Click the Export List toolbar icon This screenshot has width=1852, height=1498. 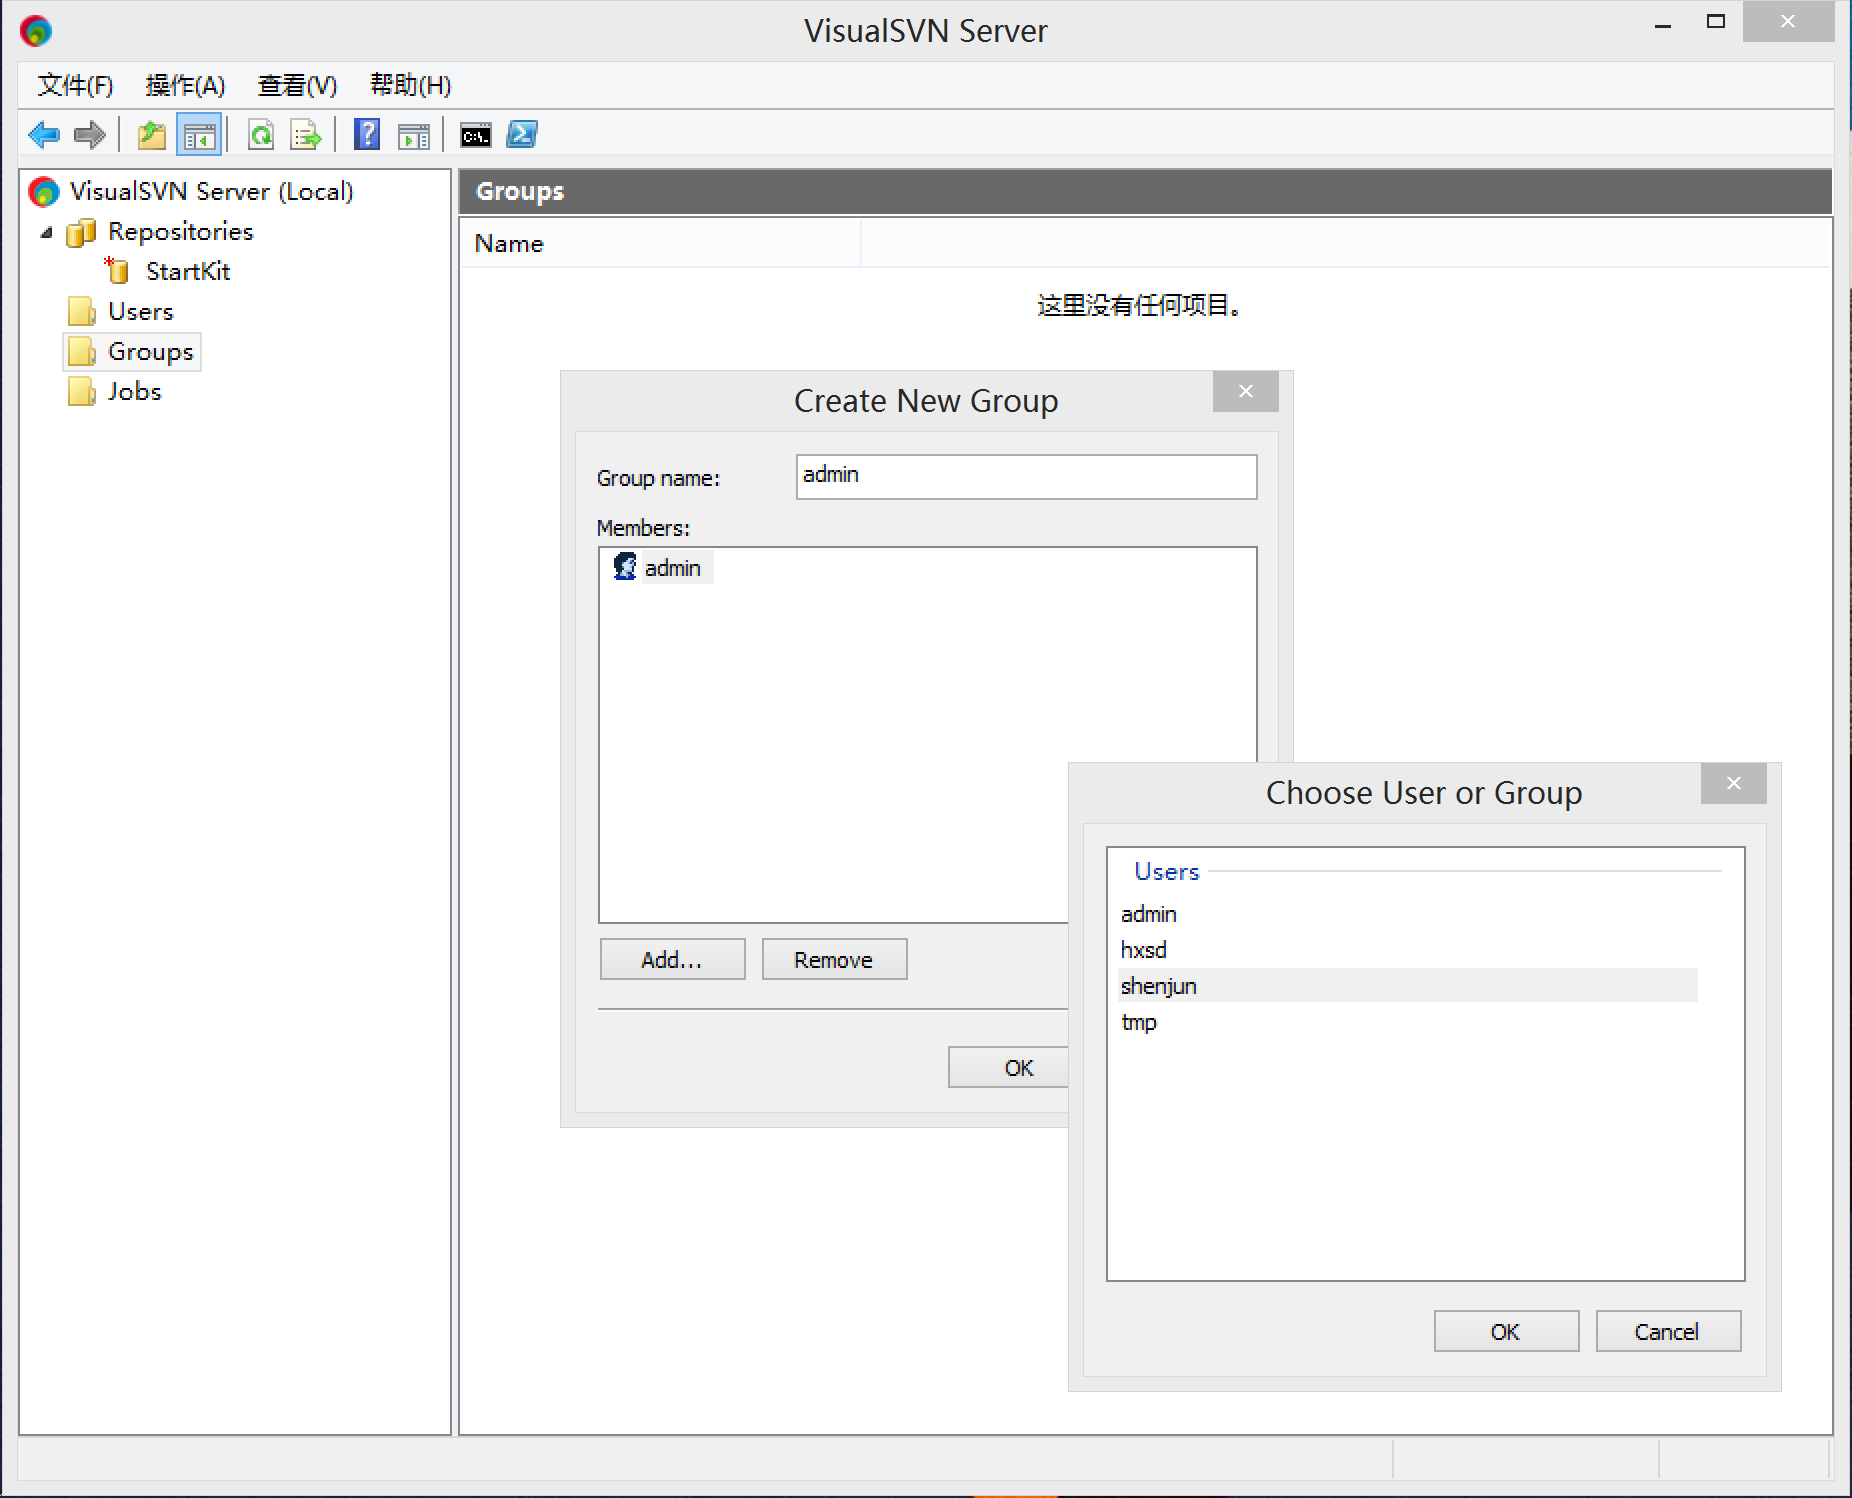tap(305, 135)
